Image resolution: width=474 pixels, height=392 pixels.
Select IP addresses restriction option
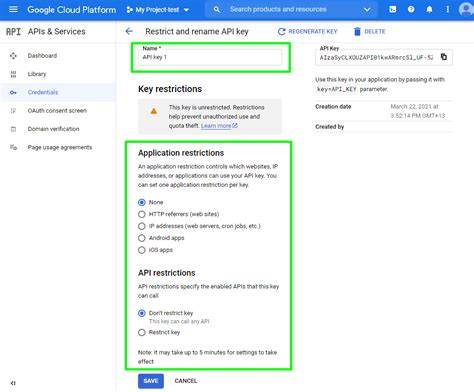point(142,226)
